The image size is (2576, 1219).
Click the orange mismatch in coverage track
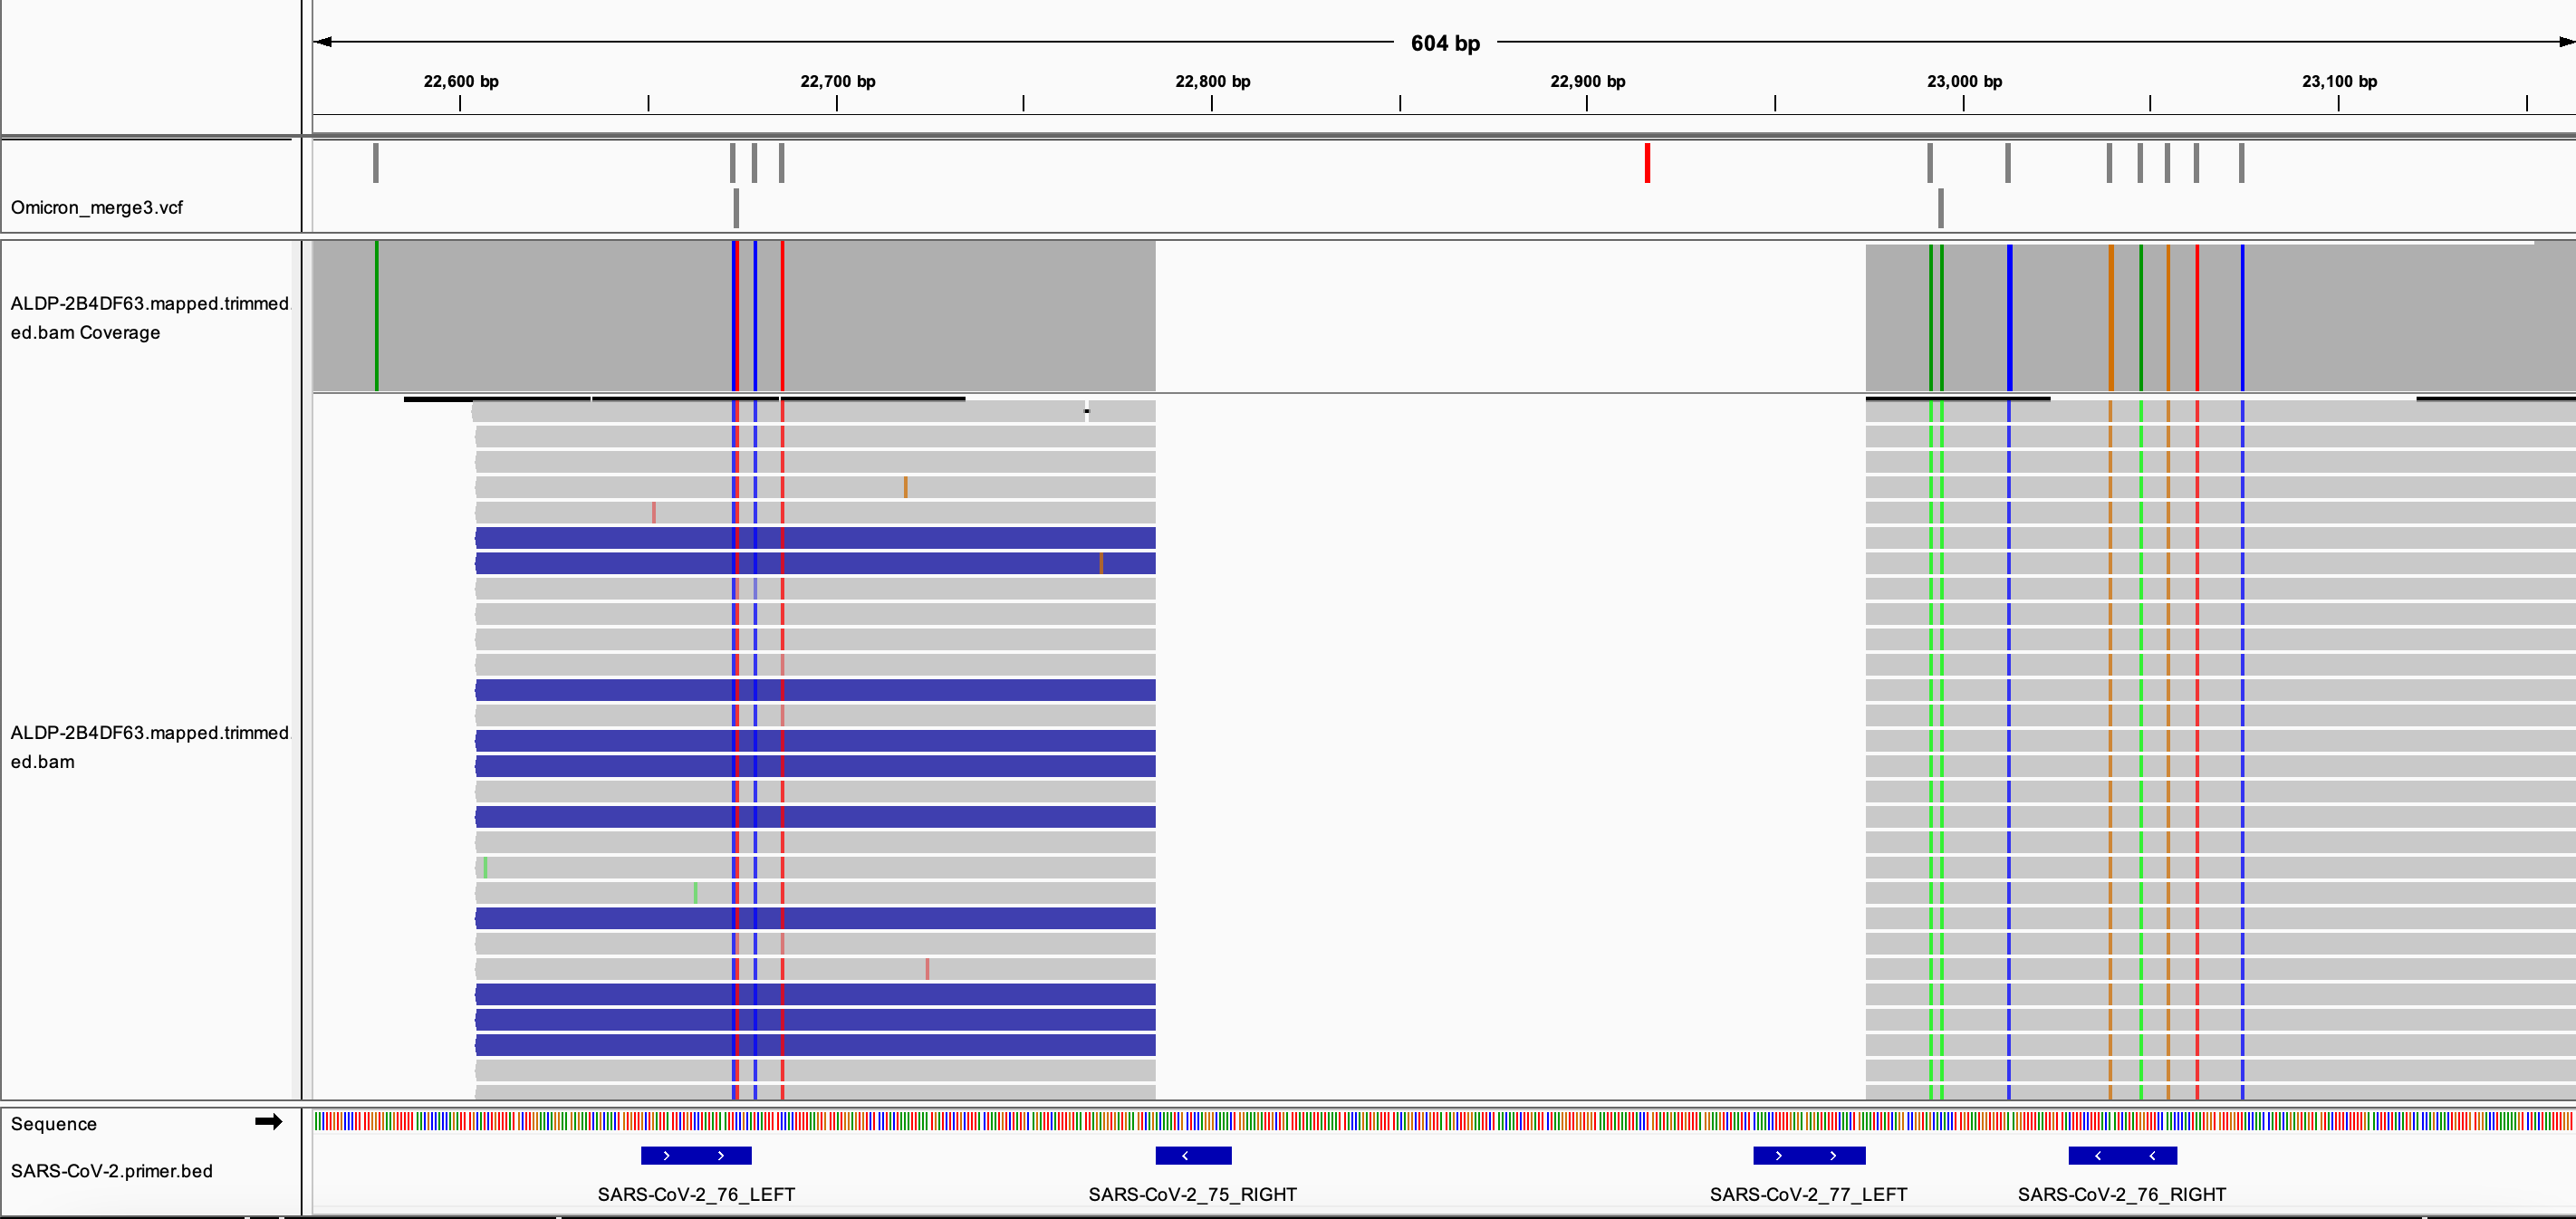tap(2110, 317)
